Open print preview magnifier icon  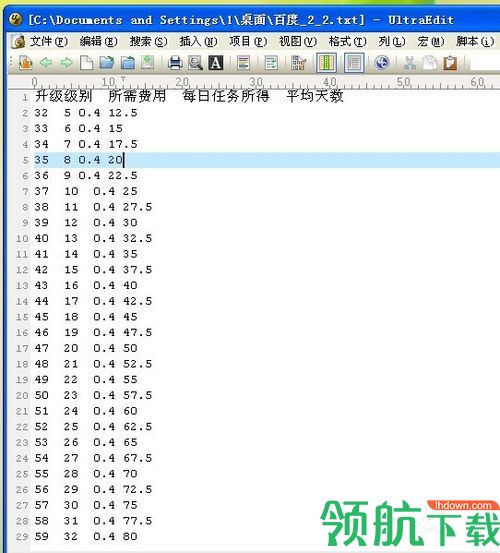click(x=195, y=63)
